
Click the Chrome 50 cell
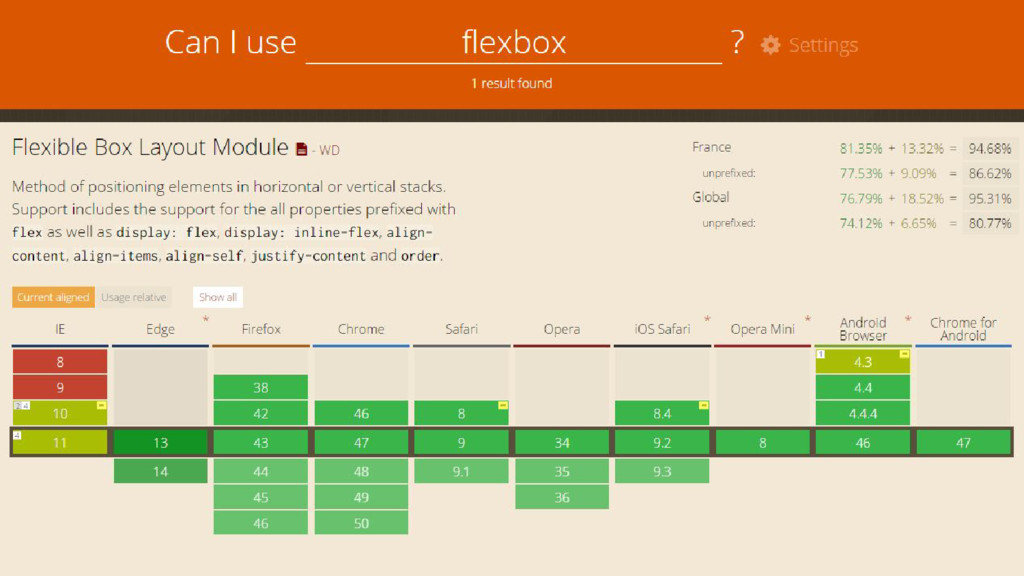point(361,523)
